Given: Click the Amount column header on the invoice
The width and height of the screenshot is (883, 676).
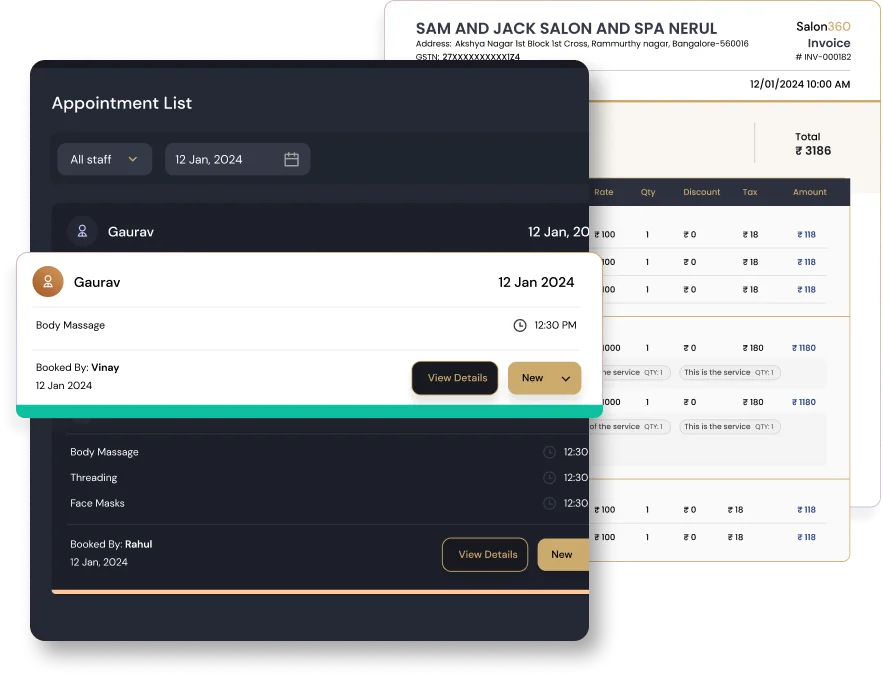Looking at the screenshot, I should [809, 192].
